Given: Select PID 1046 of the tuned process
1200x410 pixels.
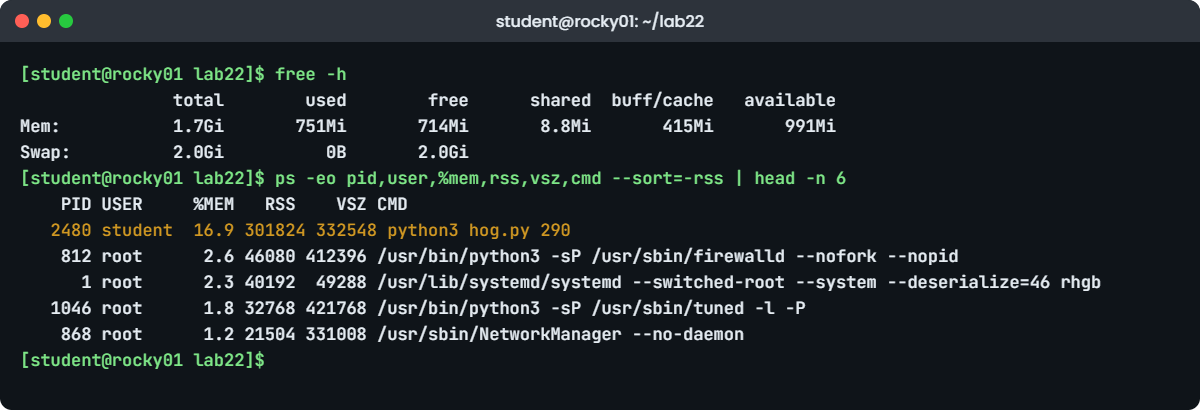Looking at the screenshot, I should (x=71, y=309).
